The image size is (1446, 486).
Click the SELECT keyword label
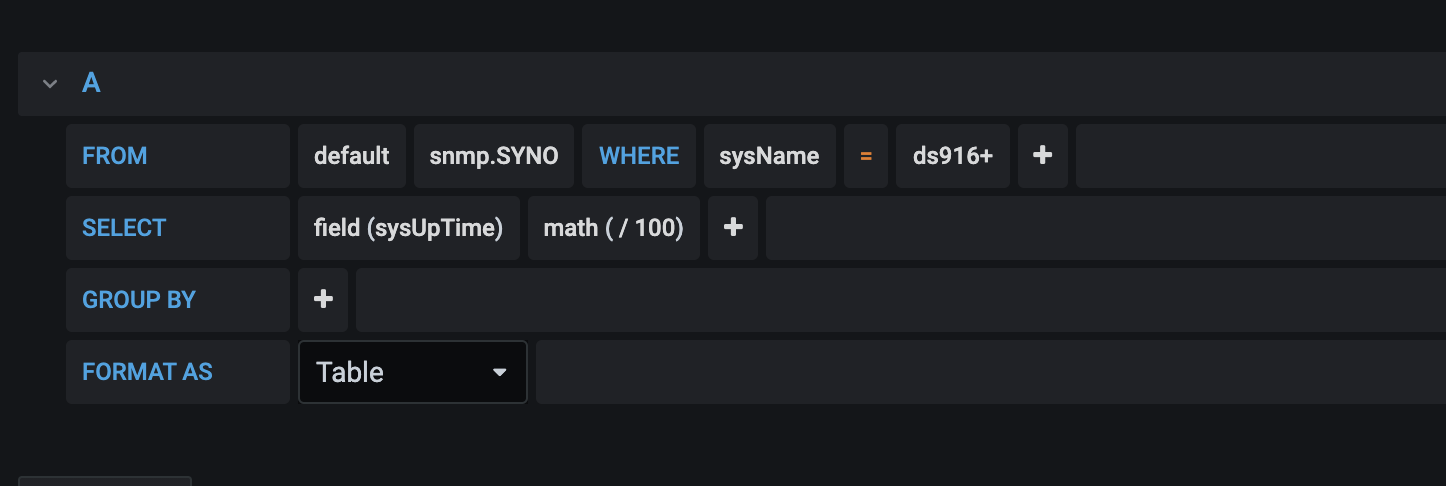[x=124, y=228]
